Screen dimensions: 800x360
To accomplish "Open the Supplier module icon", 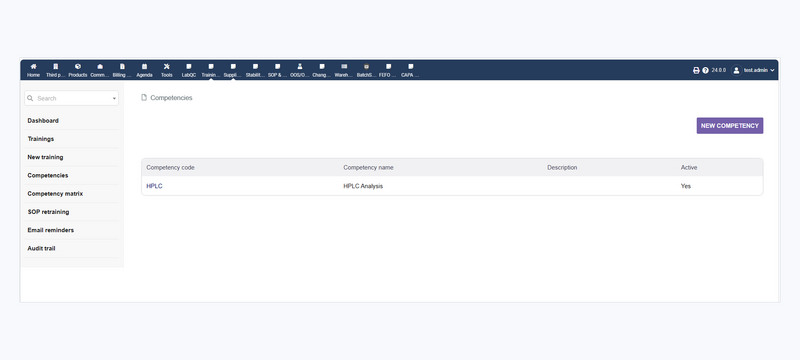I will pos(233,66).
